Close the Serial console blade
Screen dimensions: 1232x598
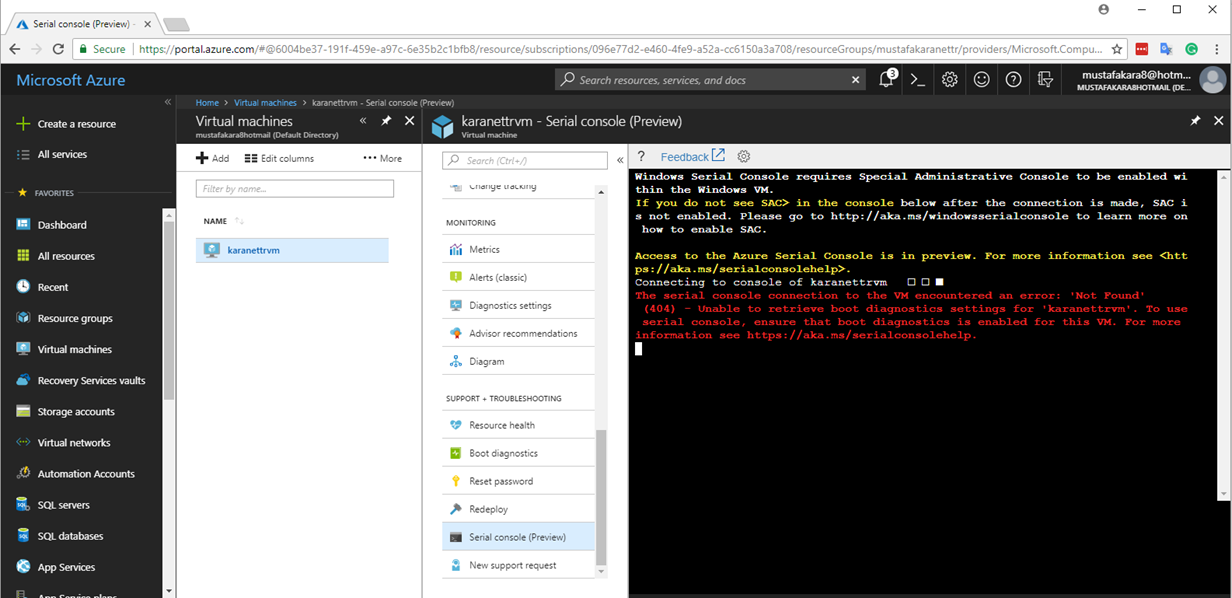click(x=1218, y=121)
